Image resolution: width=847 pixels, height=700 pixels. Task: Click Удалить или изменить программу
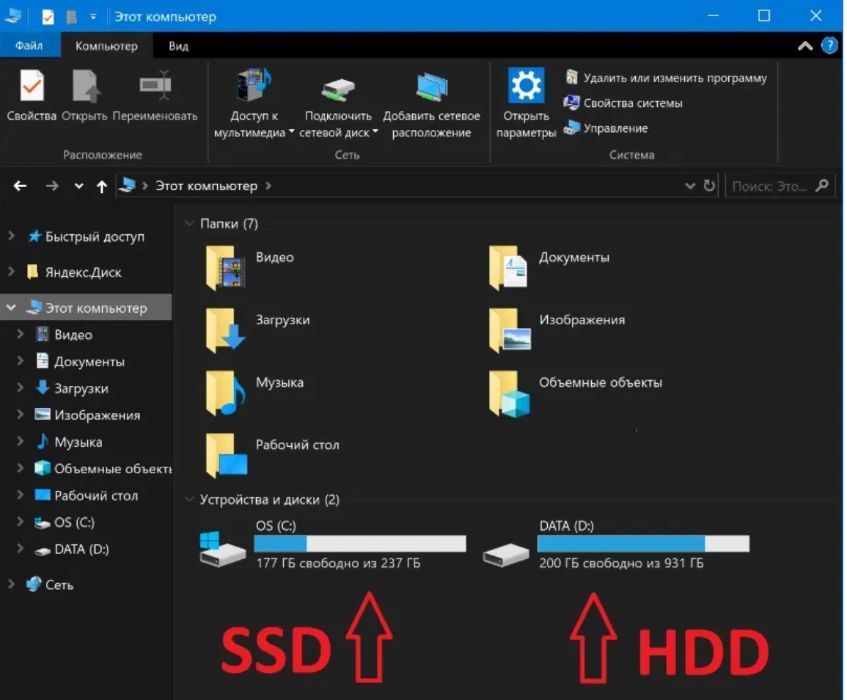pyautogui.click(x=666, y=78)
